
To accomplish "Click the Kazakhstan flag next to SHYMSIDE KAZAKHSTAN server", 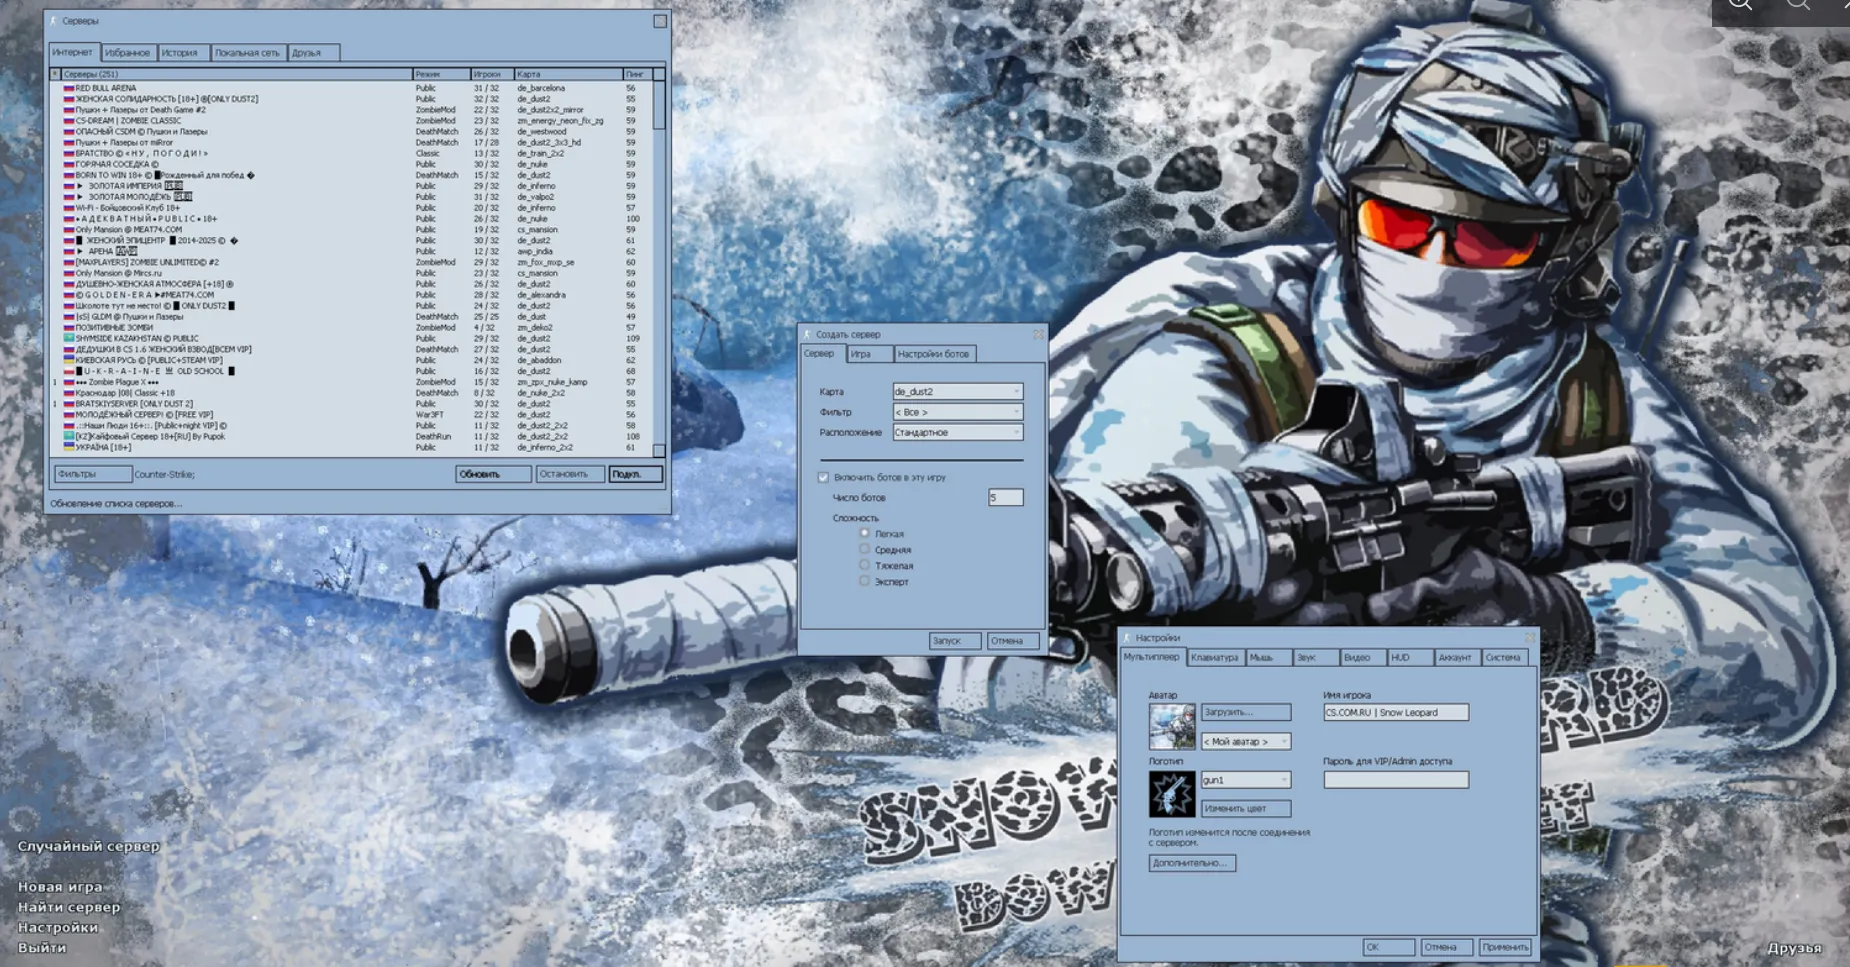I will (x=69, y=338).
